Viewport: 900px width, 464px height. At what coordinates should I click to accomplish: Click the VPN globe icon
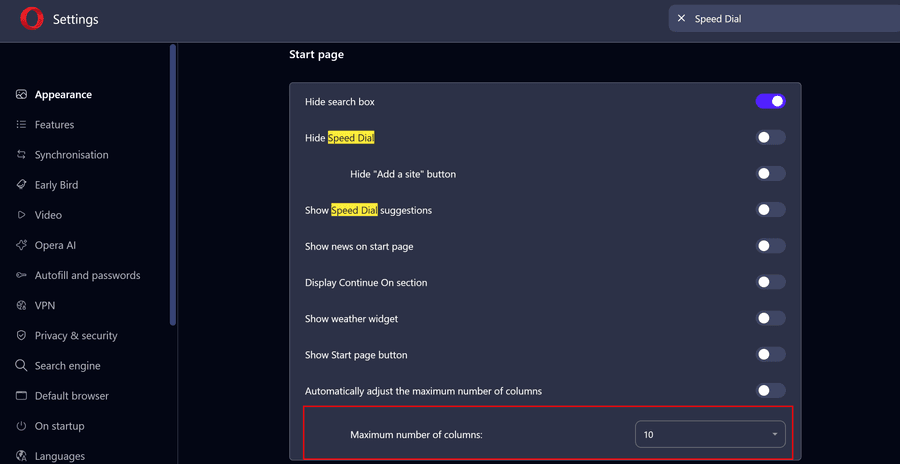(21, 306)
